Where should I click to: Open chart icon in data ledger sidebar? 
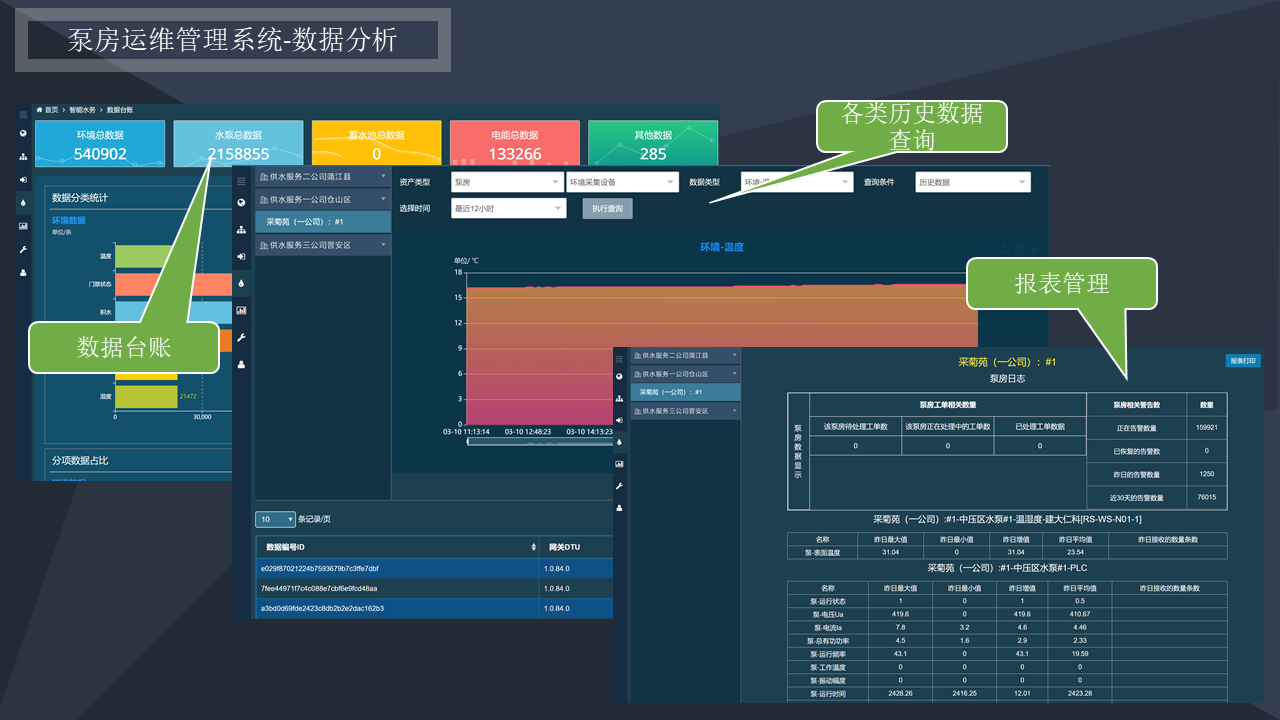23,226
